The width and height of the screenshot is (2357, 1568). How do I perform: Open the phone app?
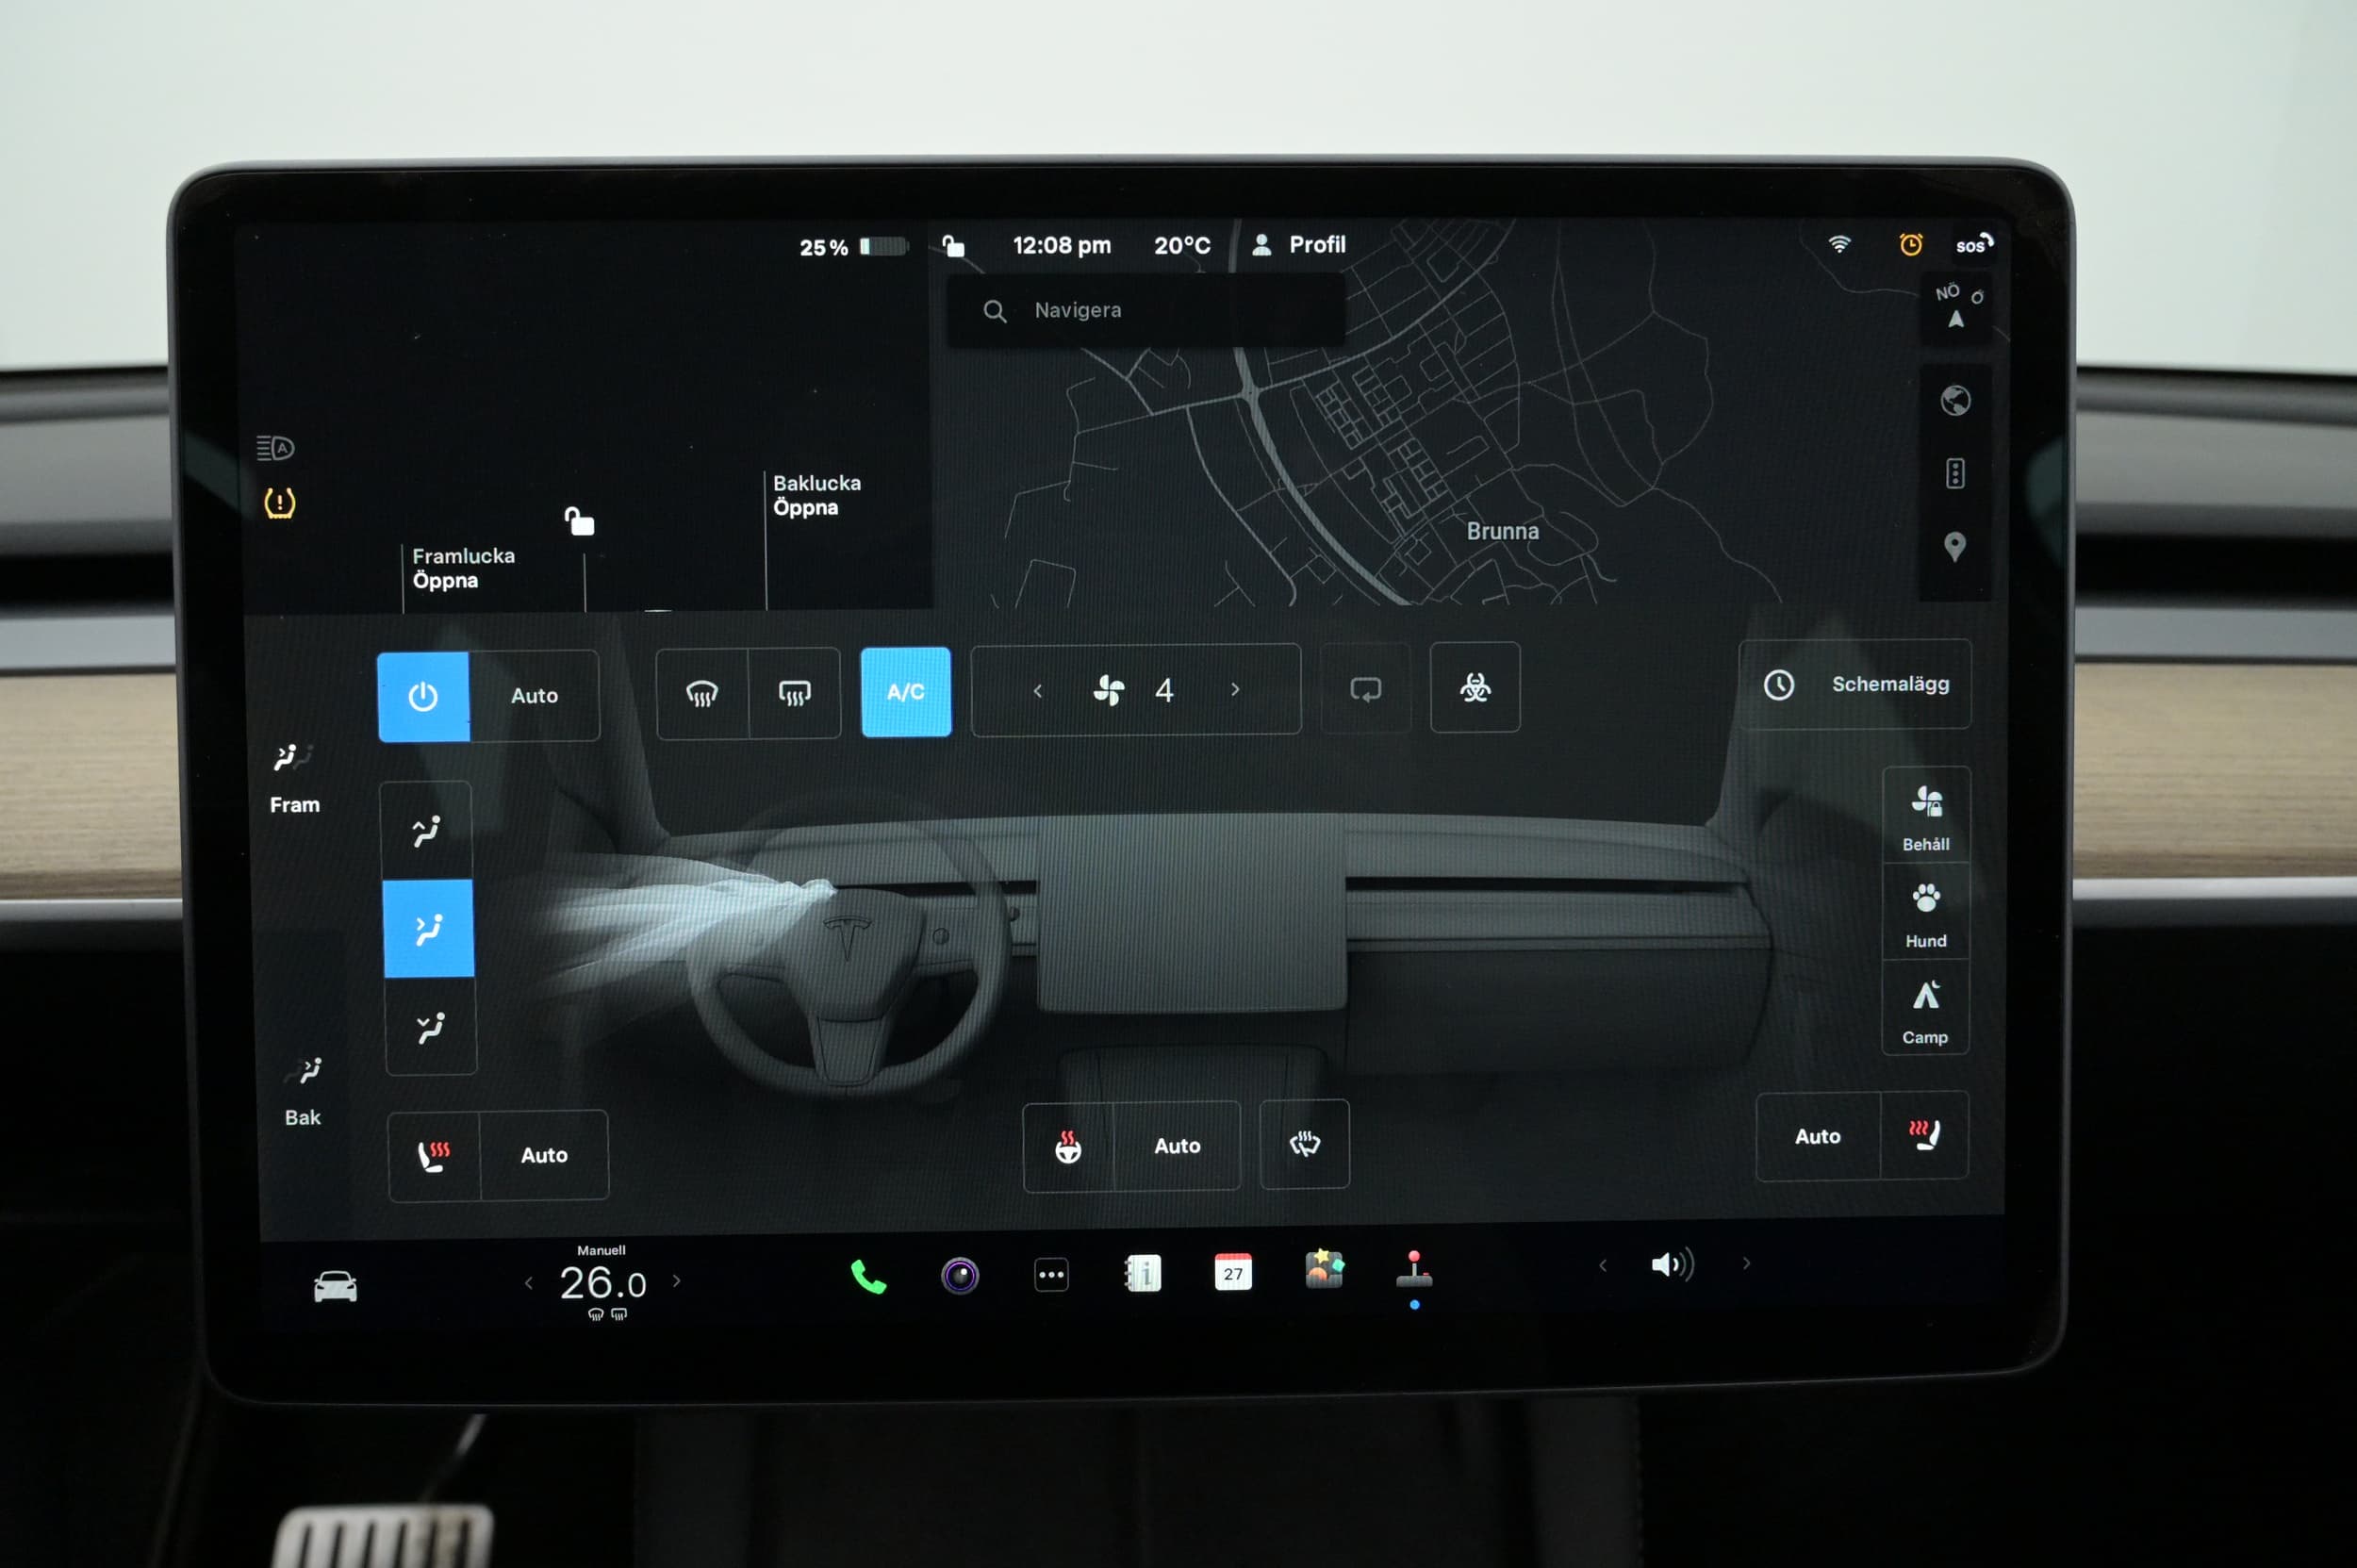(868, 1277)
